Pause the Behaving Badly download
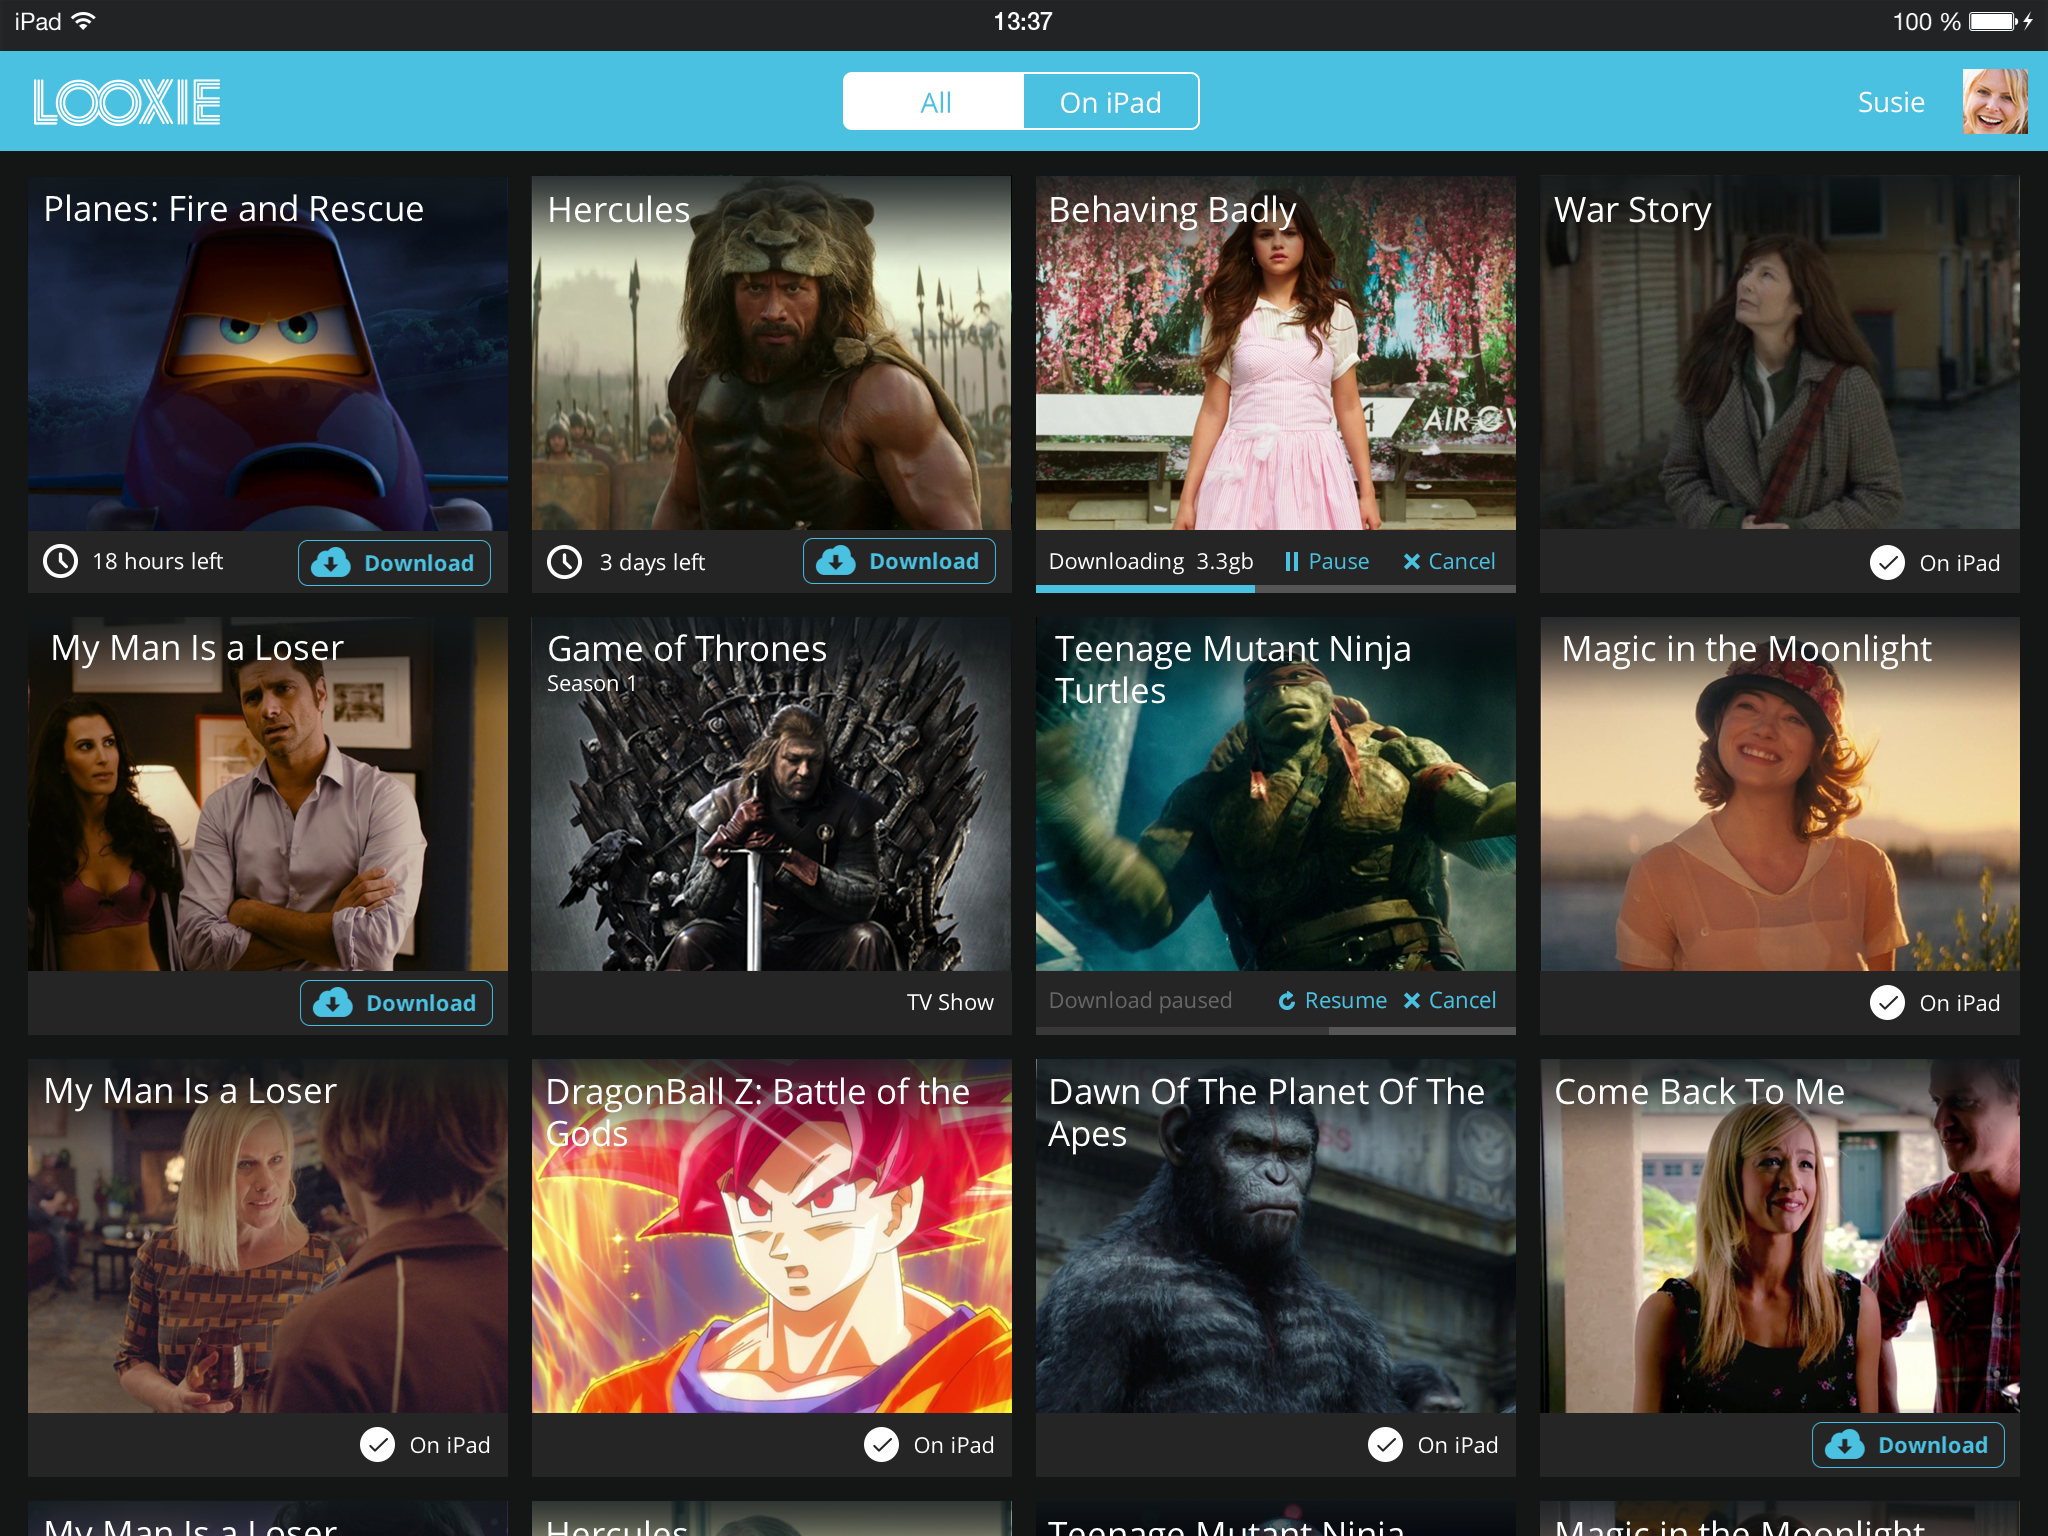The height and width of the screenshot is (1536, 2048). 1326,561
